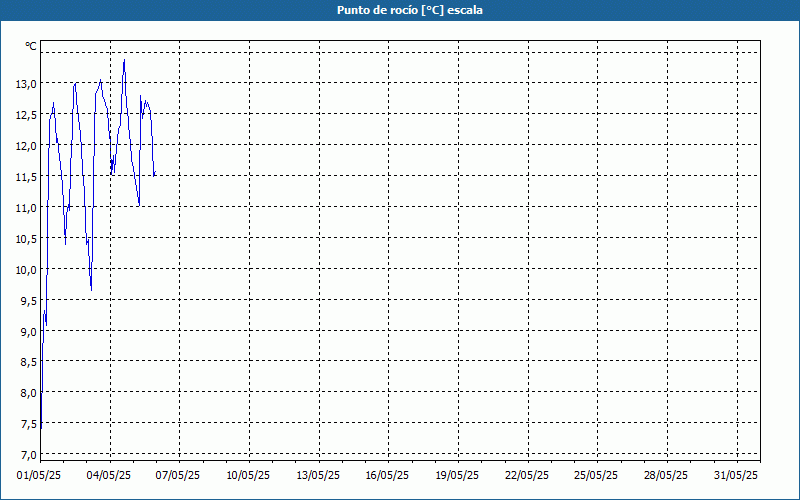The height and width of the screenshot is (500, 800).
Task: Click the highest peak of the blue dew point line
Action: point(124,60)
